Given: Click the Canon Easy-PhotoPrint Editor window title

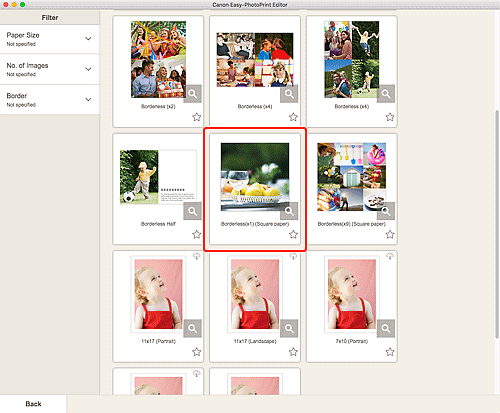Looking at the screenshot, I should 250,5.
